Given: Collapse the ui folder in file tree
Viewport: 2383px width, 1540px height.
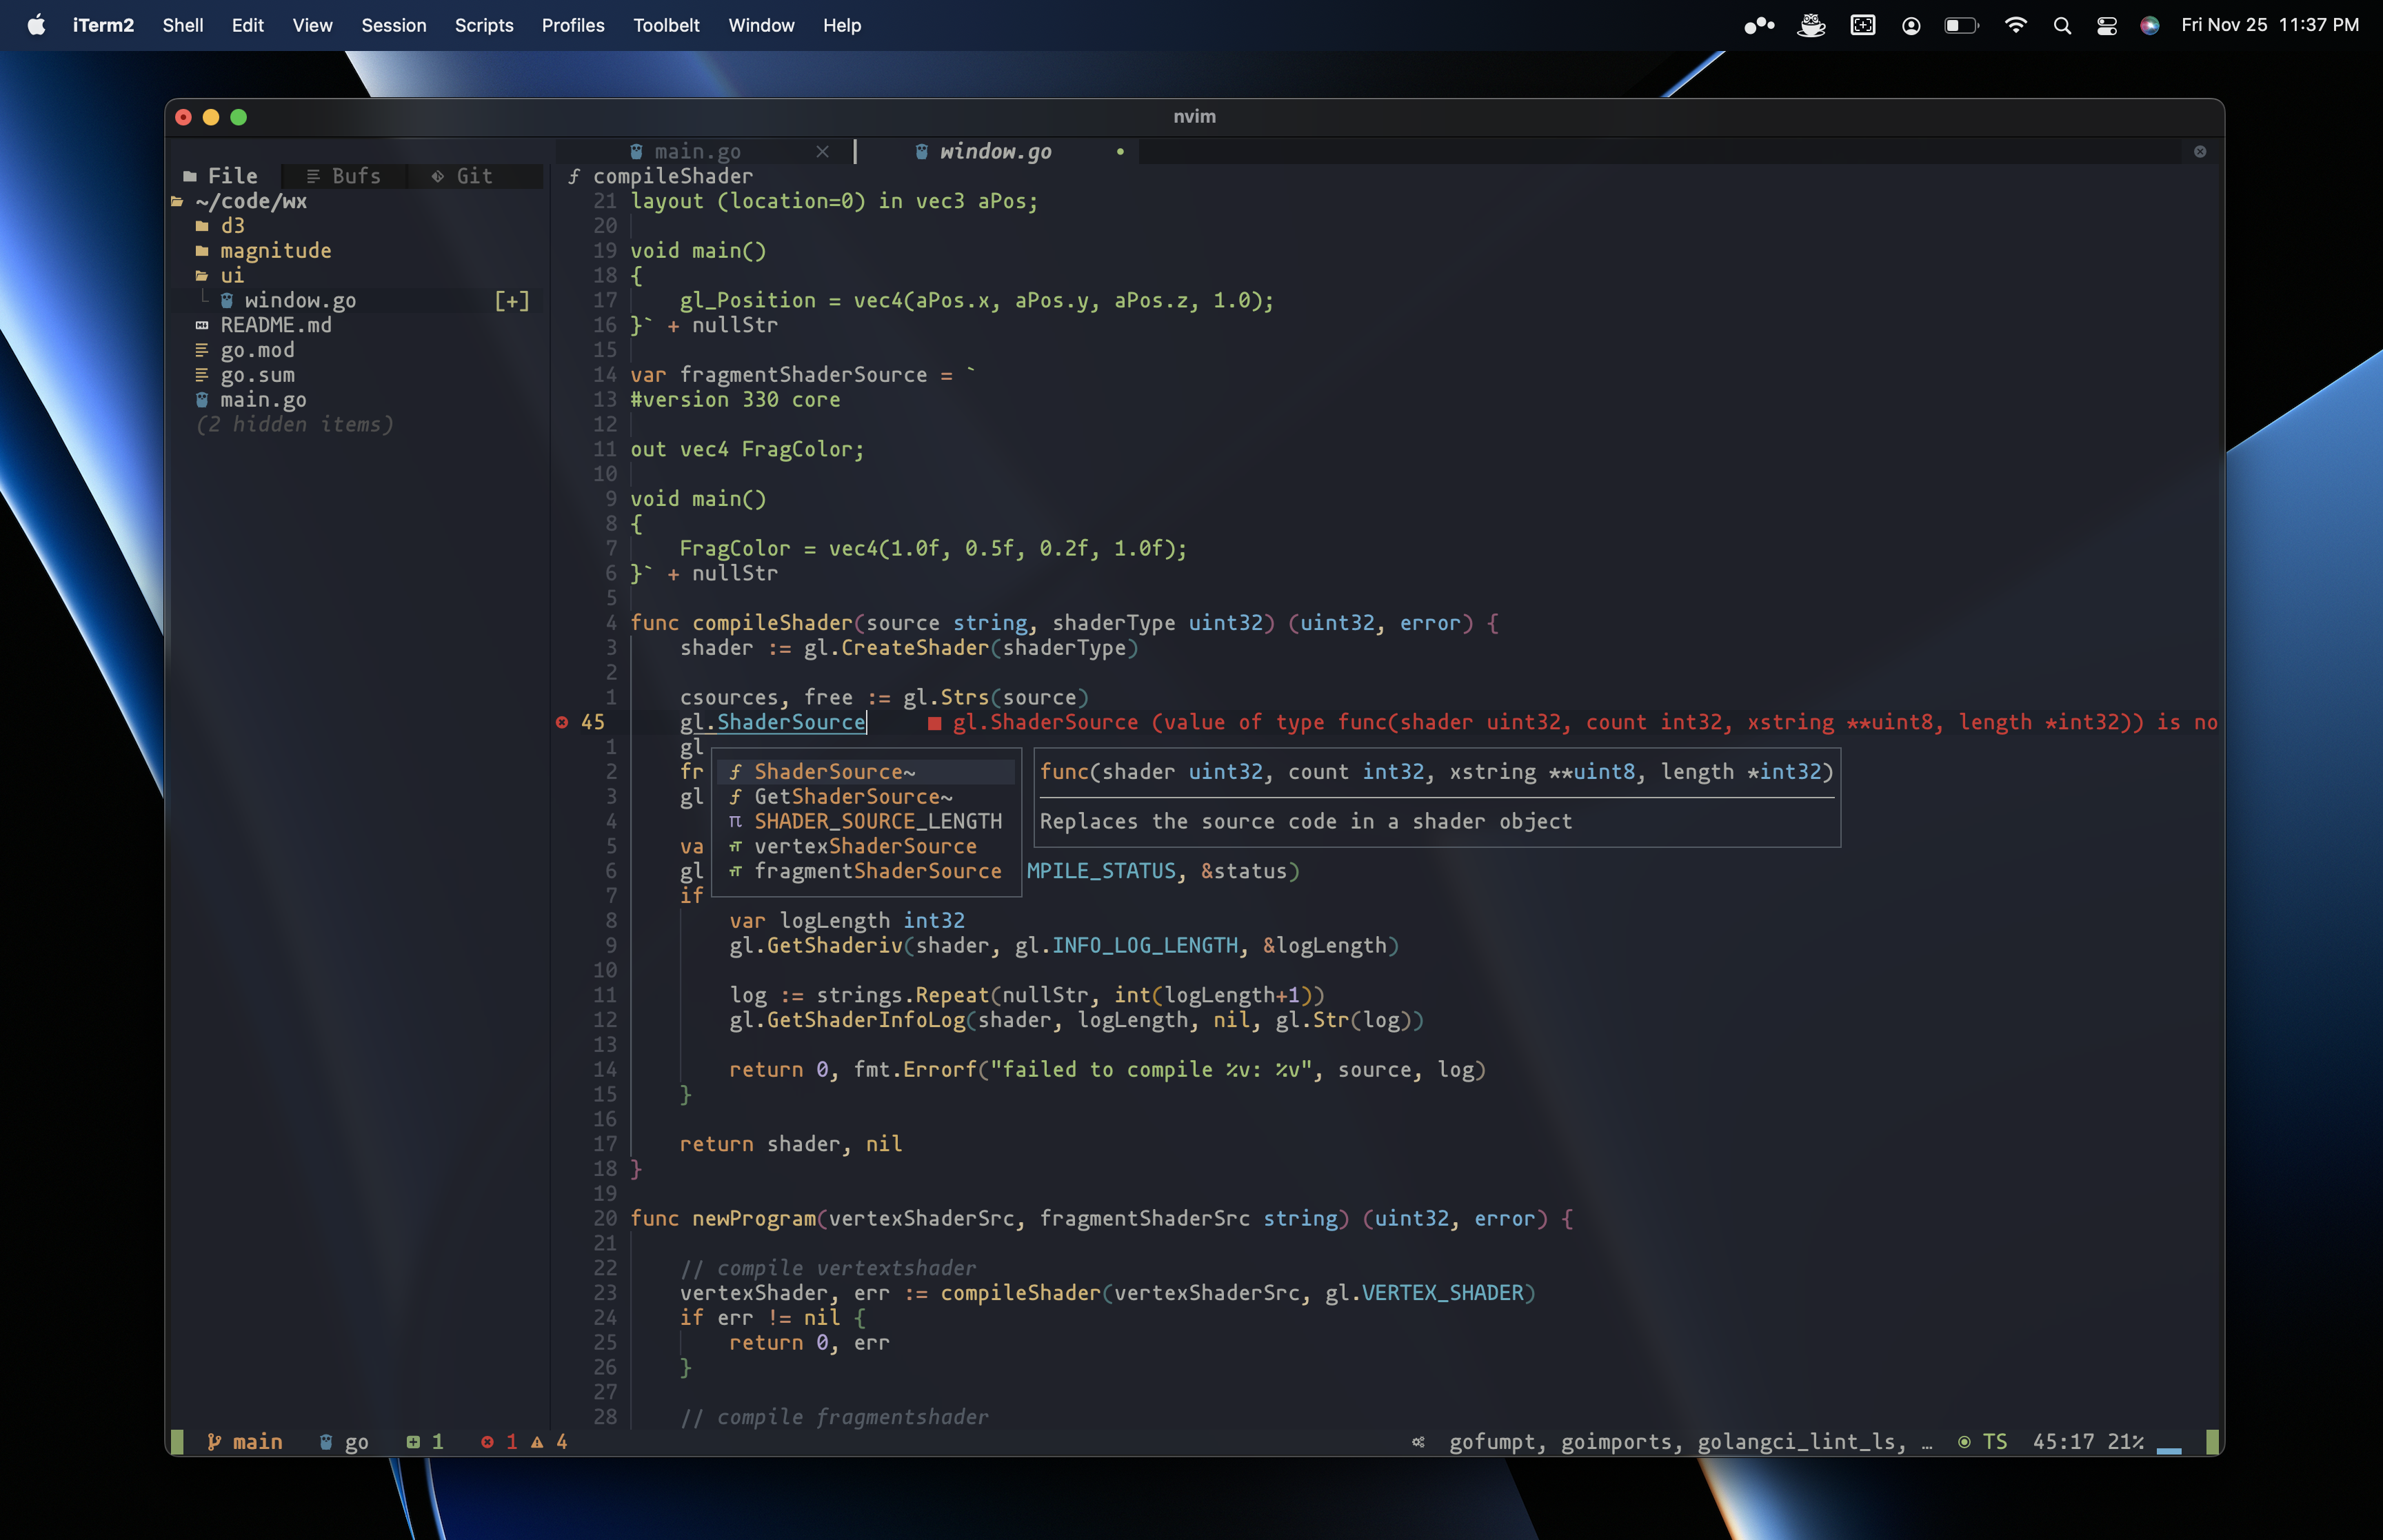Looking at the screenshot, I should click(x=232, y=276).
